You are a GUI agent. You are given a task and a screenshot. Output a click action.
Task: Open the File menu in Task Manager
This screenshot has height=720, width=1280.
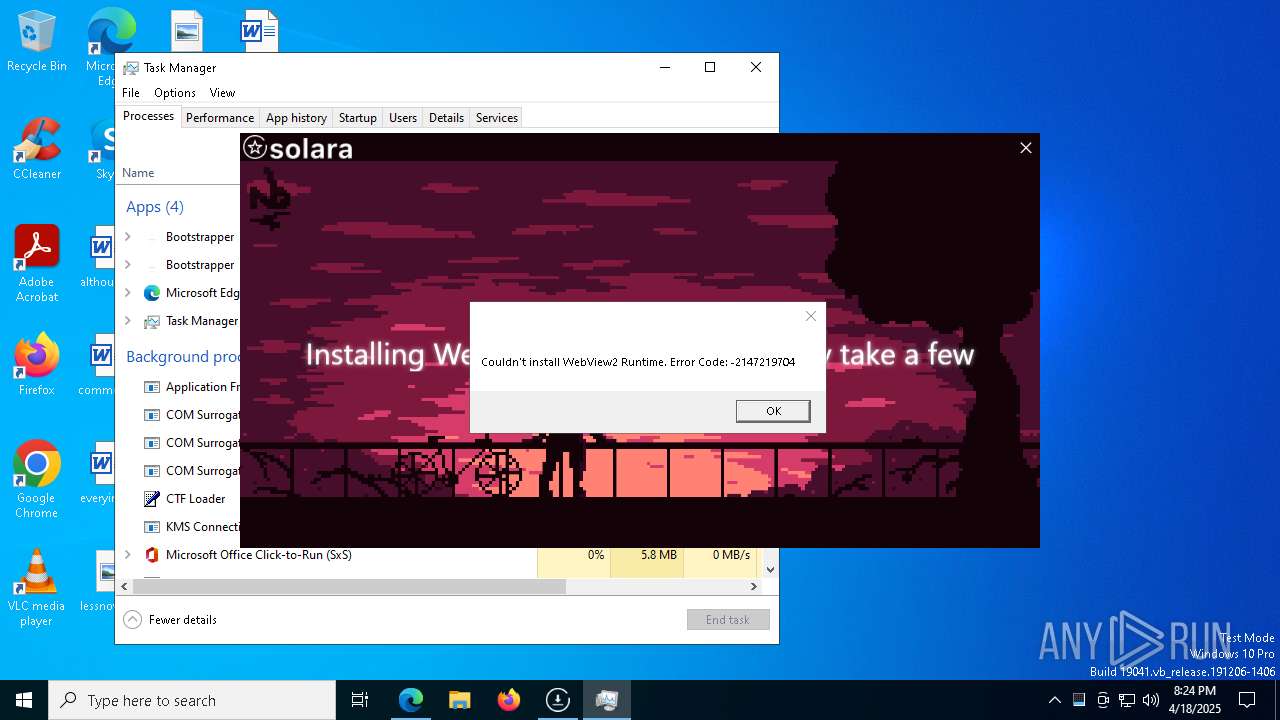pyautogui.click(x=131, y=93)
